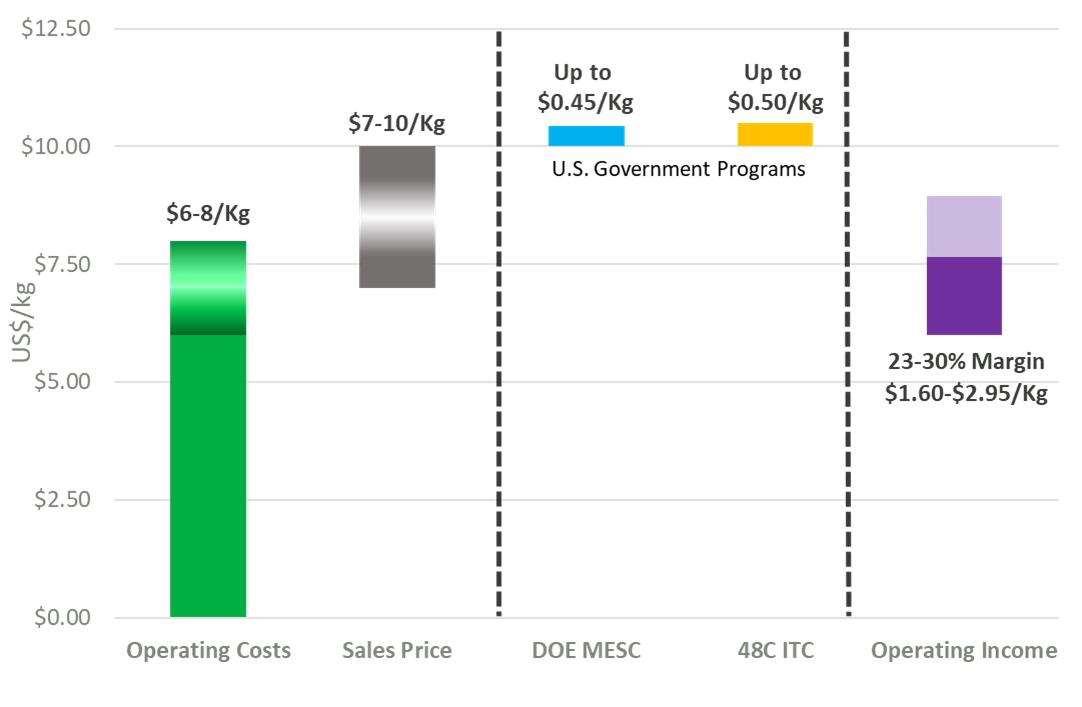Select the "23-30% Margin" label
The width and height of the screenshot is (1082, 707).
965,362
